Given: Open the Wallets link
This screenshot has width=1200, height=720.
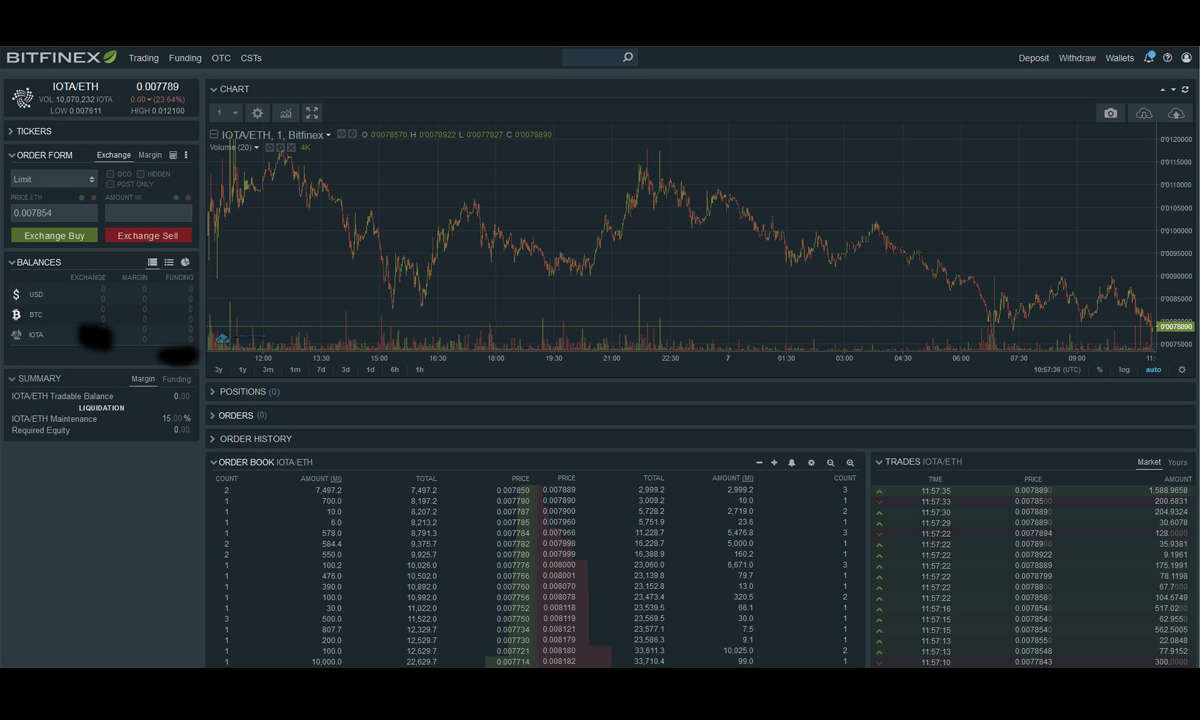Looking at the screenshot, I should [x=1120, y=58].
